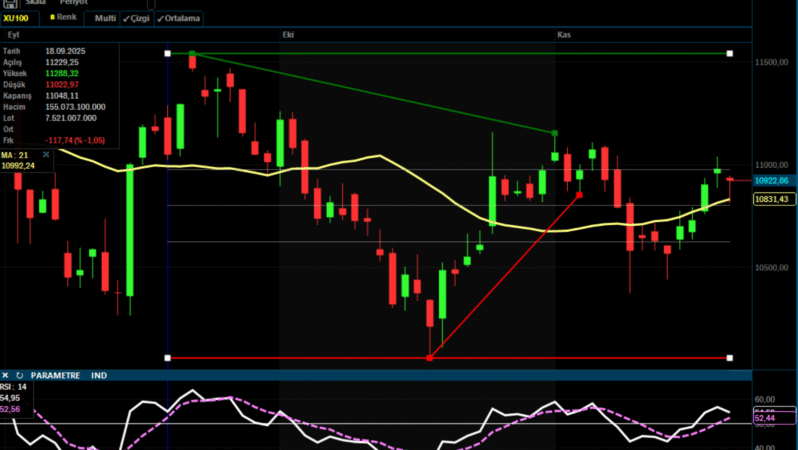Screen dimensions: 798x450
Task: Click the green trendline's right end anchor
Action: point(554,132)
